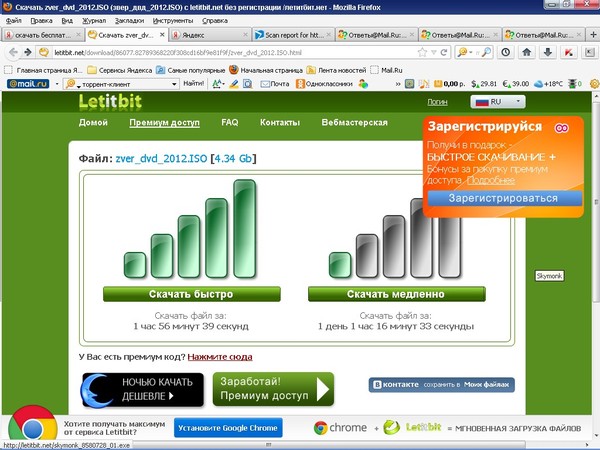Click the Заработай Премиум доступ banner
This screenshot has width=600, height=450.
[x=273, y=389]
